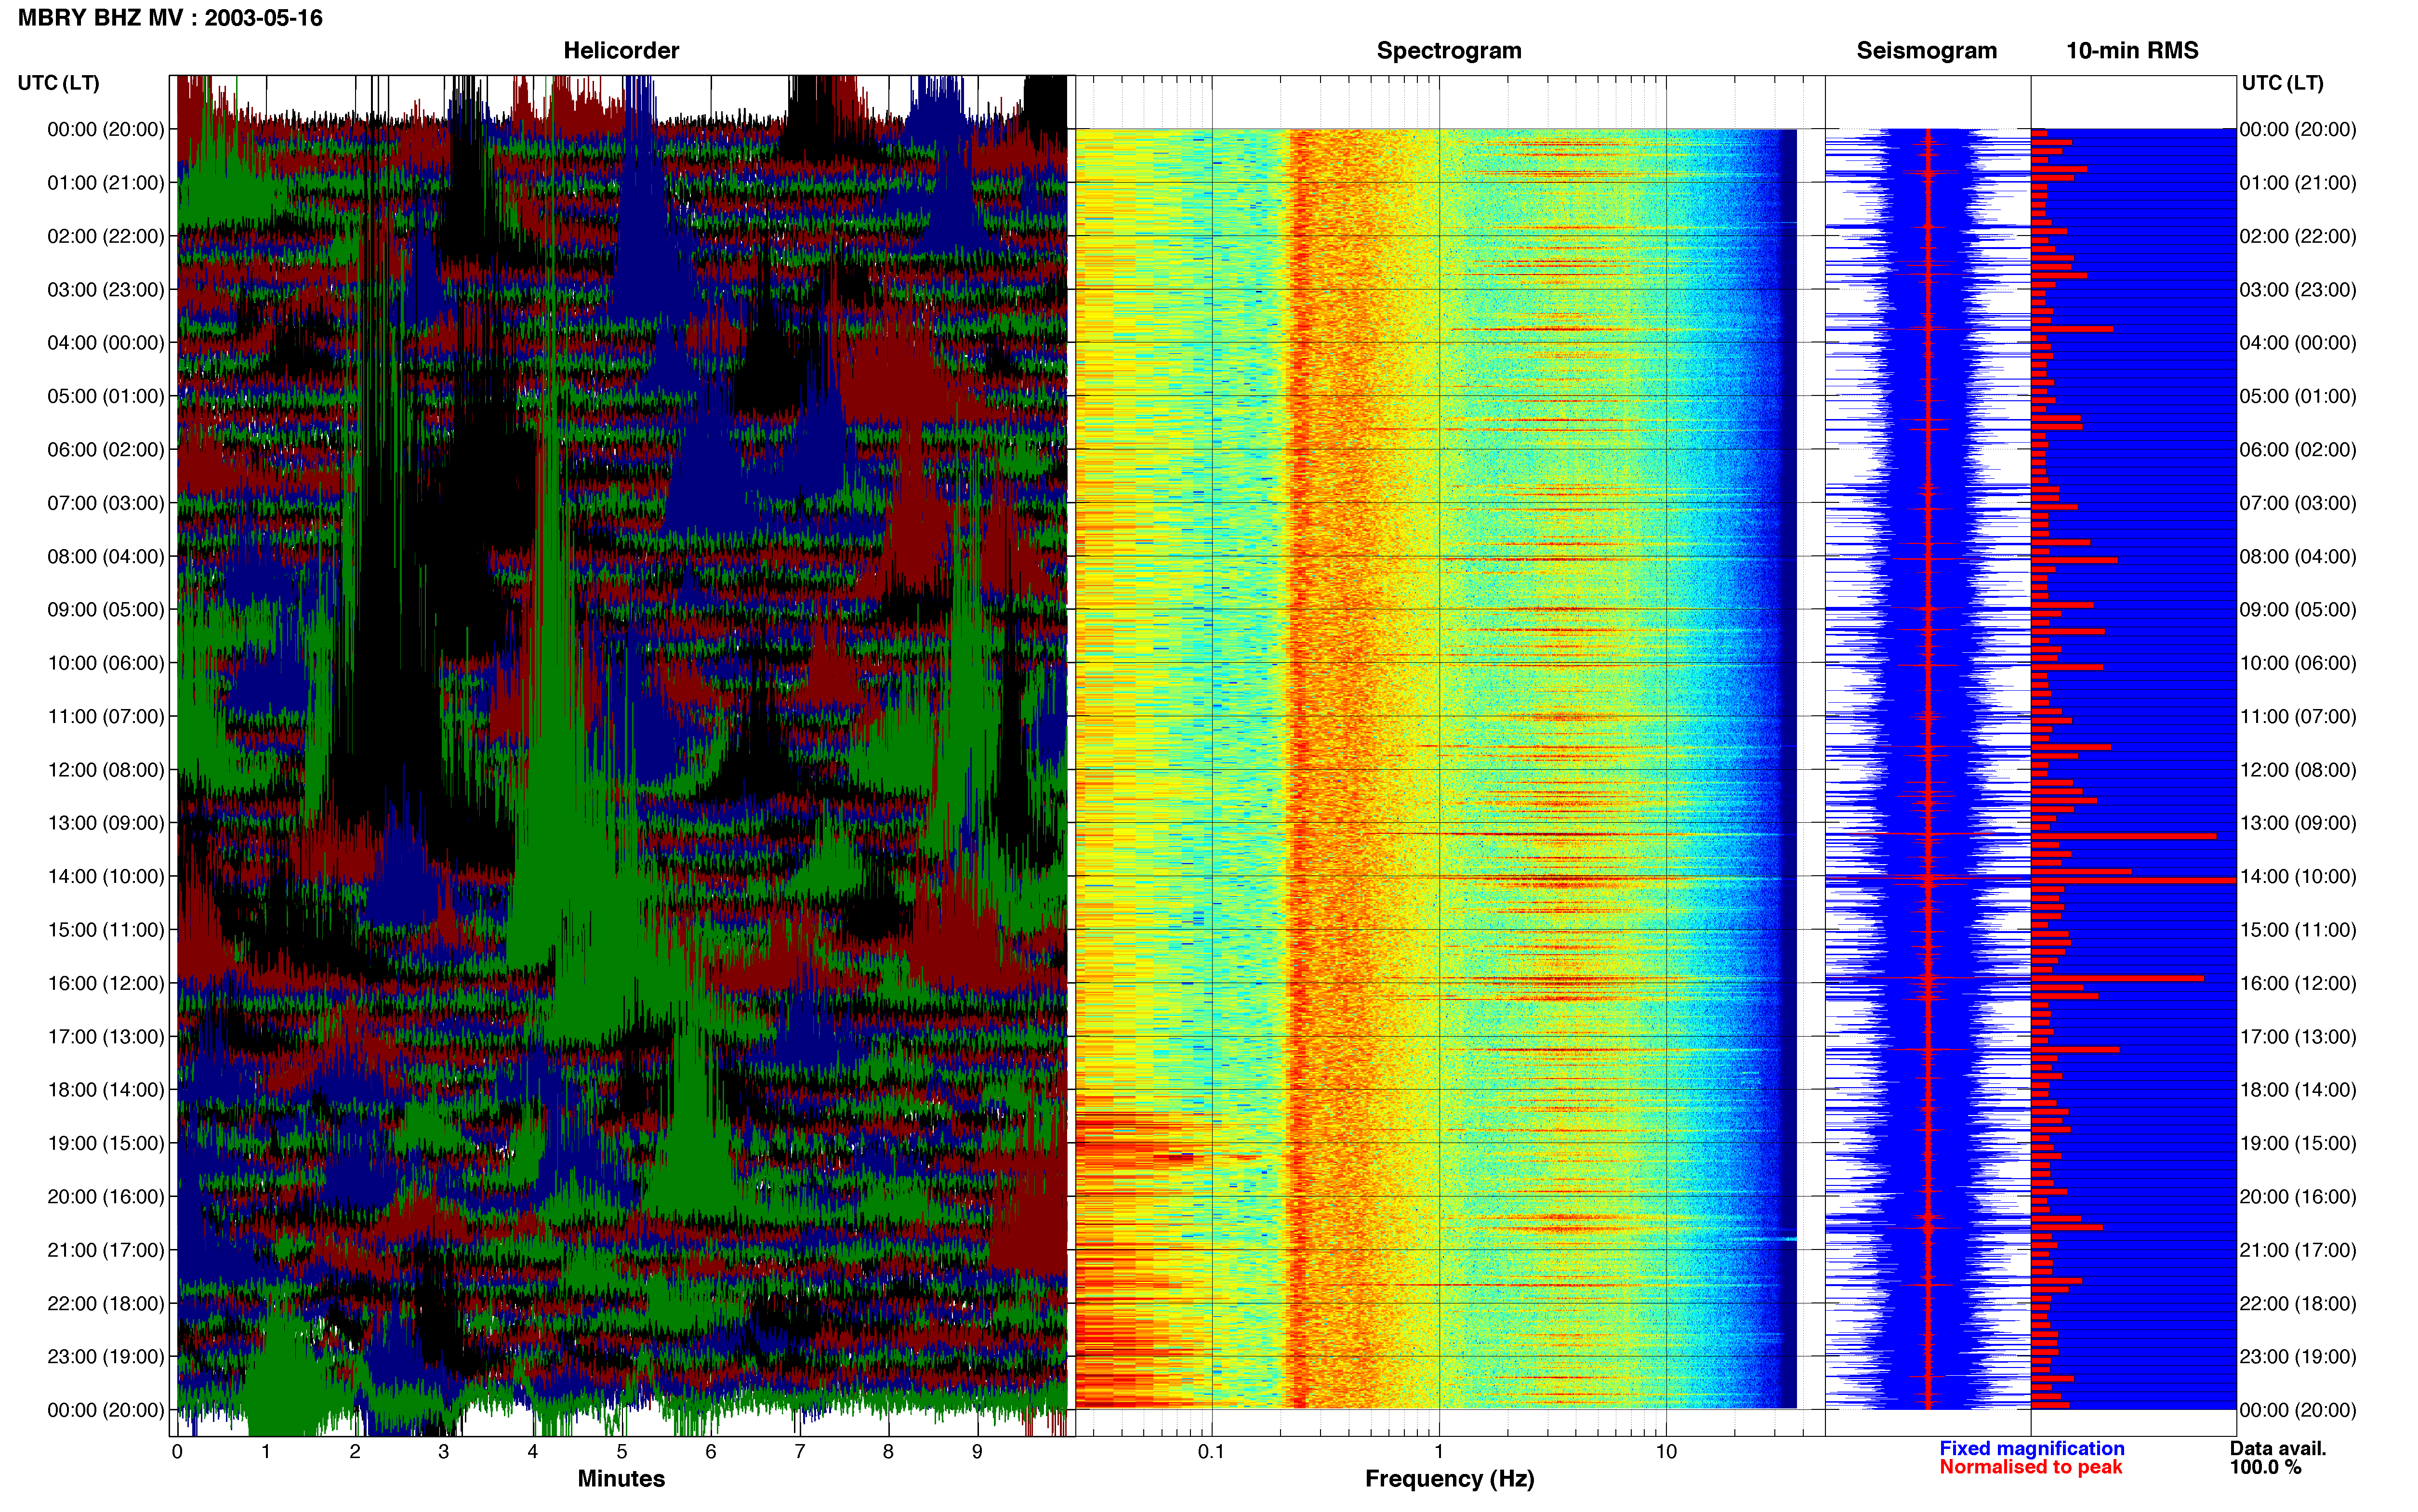The image size is (2418, 1512).
Task: Click the 'Fixed magnification' legend text
Action: pos(2031,1448)
